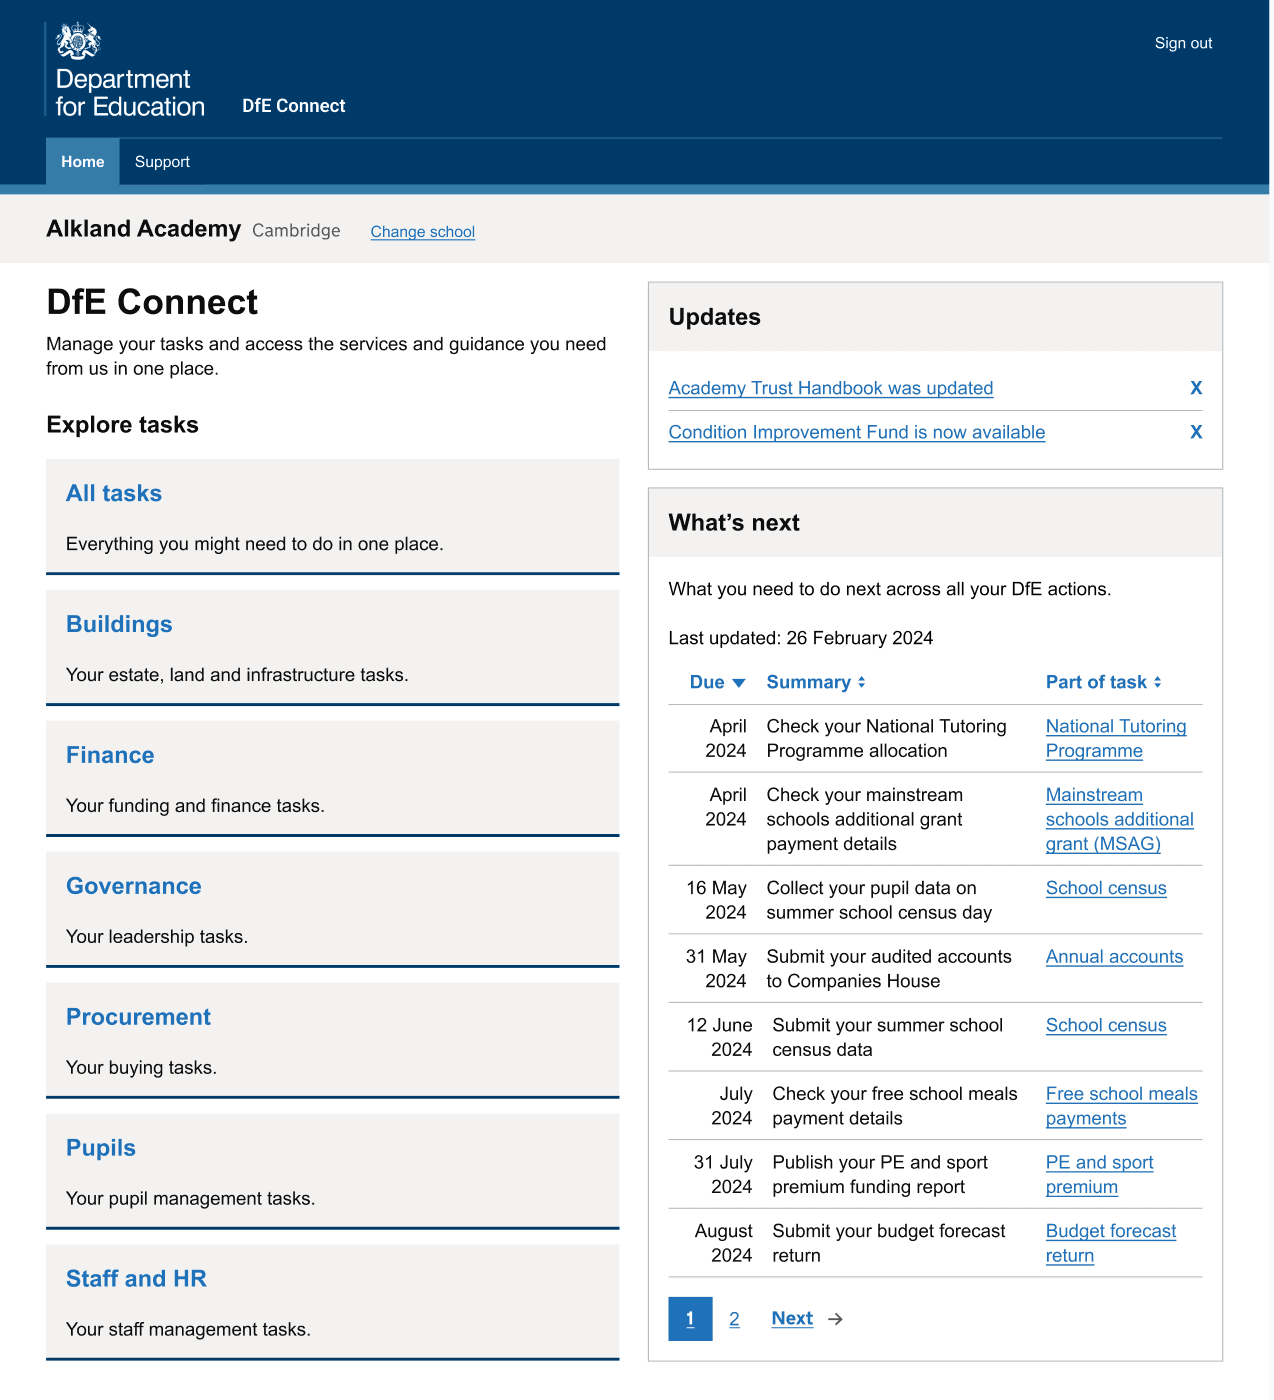Dismiss the Academy Trust Handbook update

(x=1196, y=388)
